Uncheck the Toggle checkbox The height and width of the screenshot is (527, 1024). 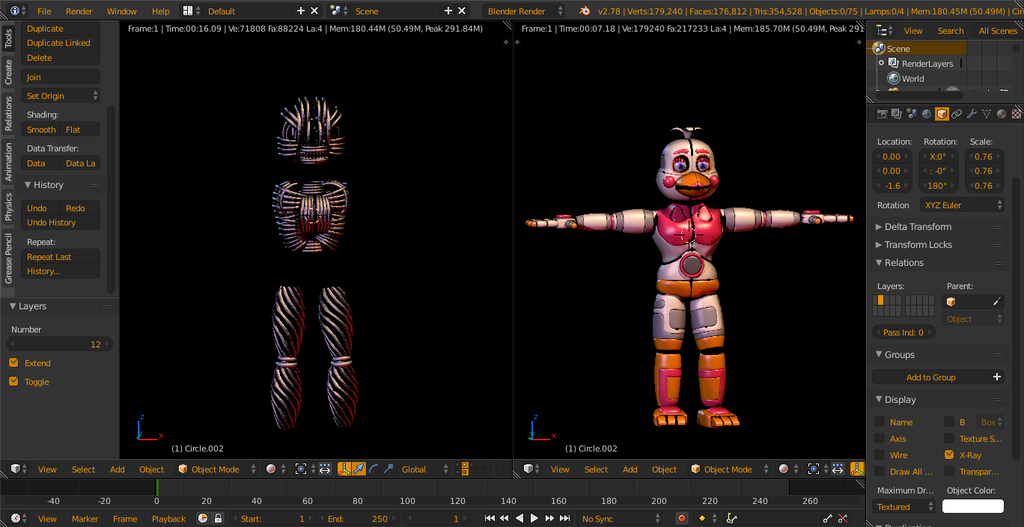pos(13,381)
